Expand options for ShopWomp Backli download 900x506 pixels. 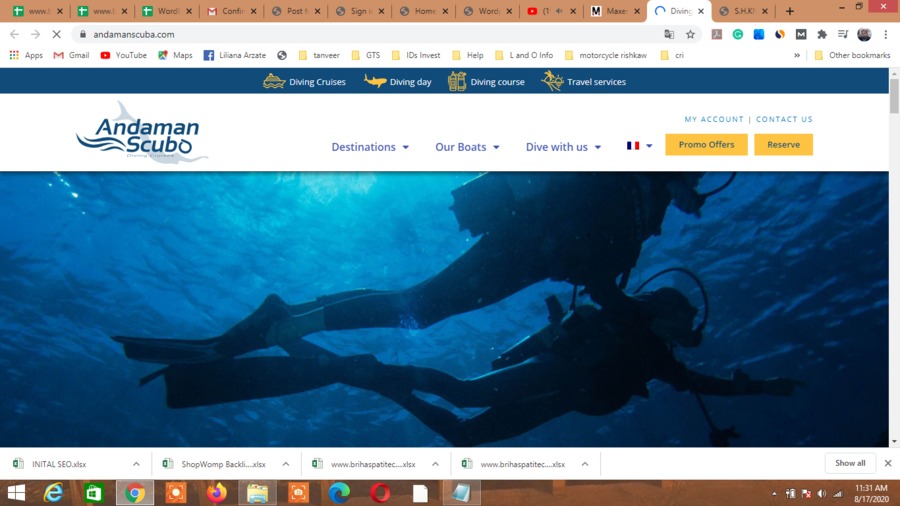[286, 464]
